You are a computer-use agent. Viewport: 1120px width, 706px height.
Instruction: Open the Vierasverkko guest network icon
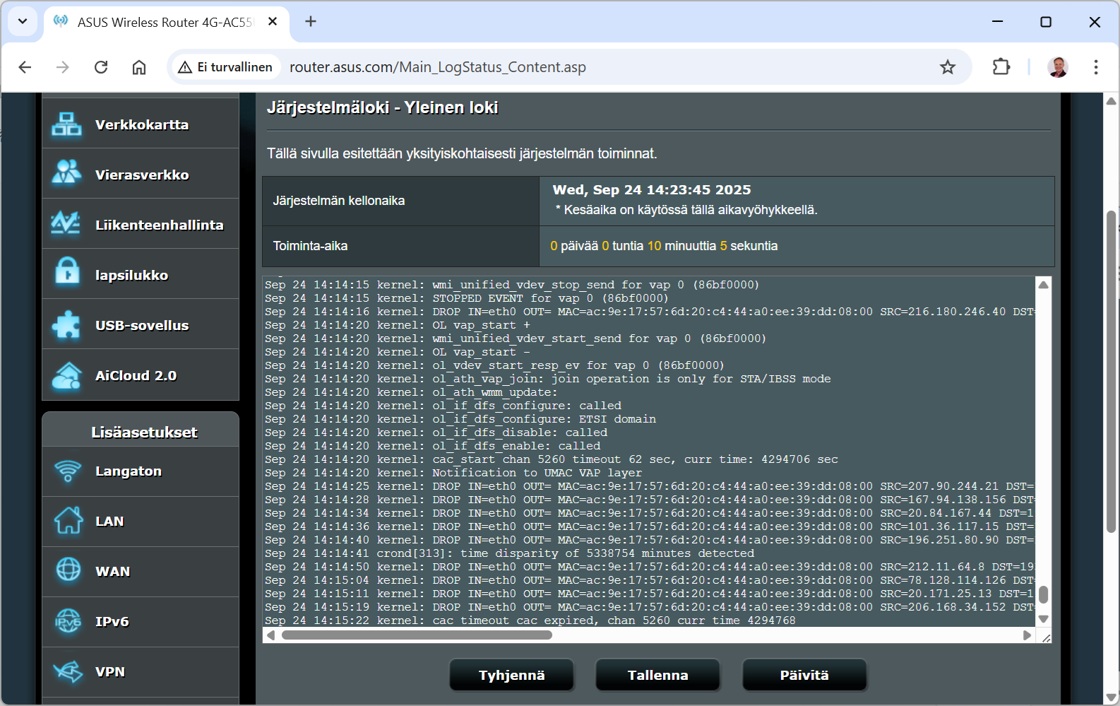click(x=66, y=173)
